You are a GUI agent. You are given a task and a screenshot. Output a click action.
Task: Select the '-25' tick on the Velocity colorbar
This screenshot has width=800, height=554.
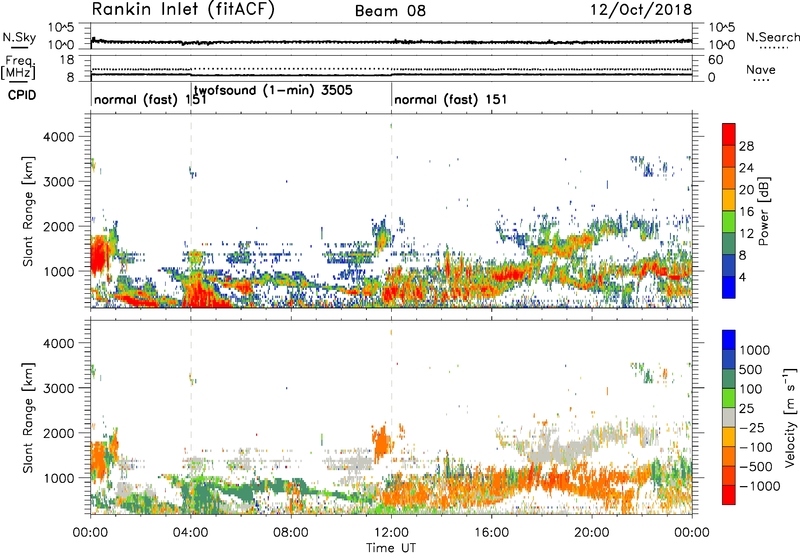(x=752, y=427)
